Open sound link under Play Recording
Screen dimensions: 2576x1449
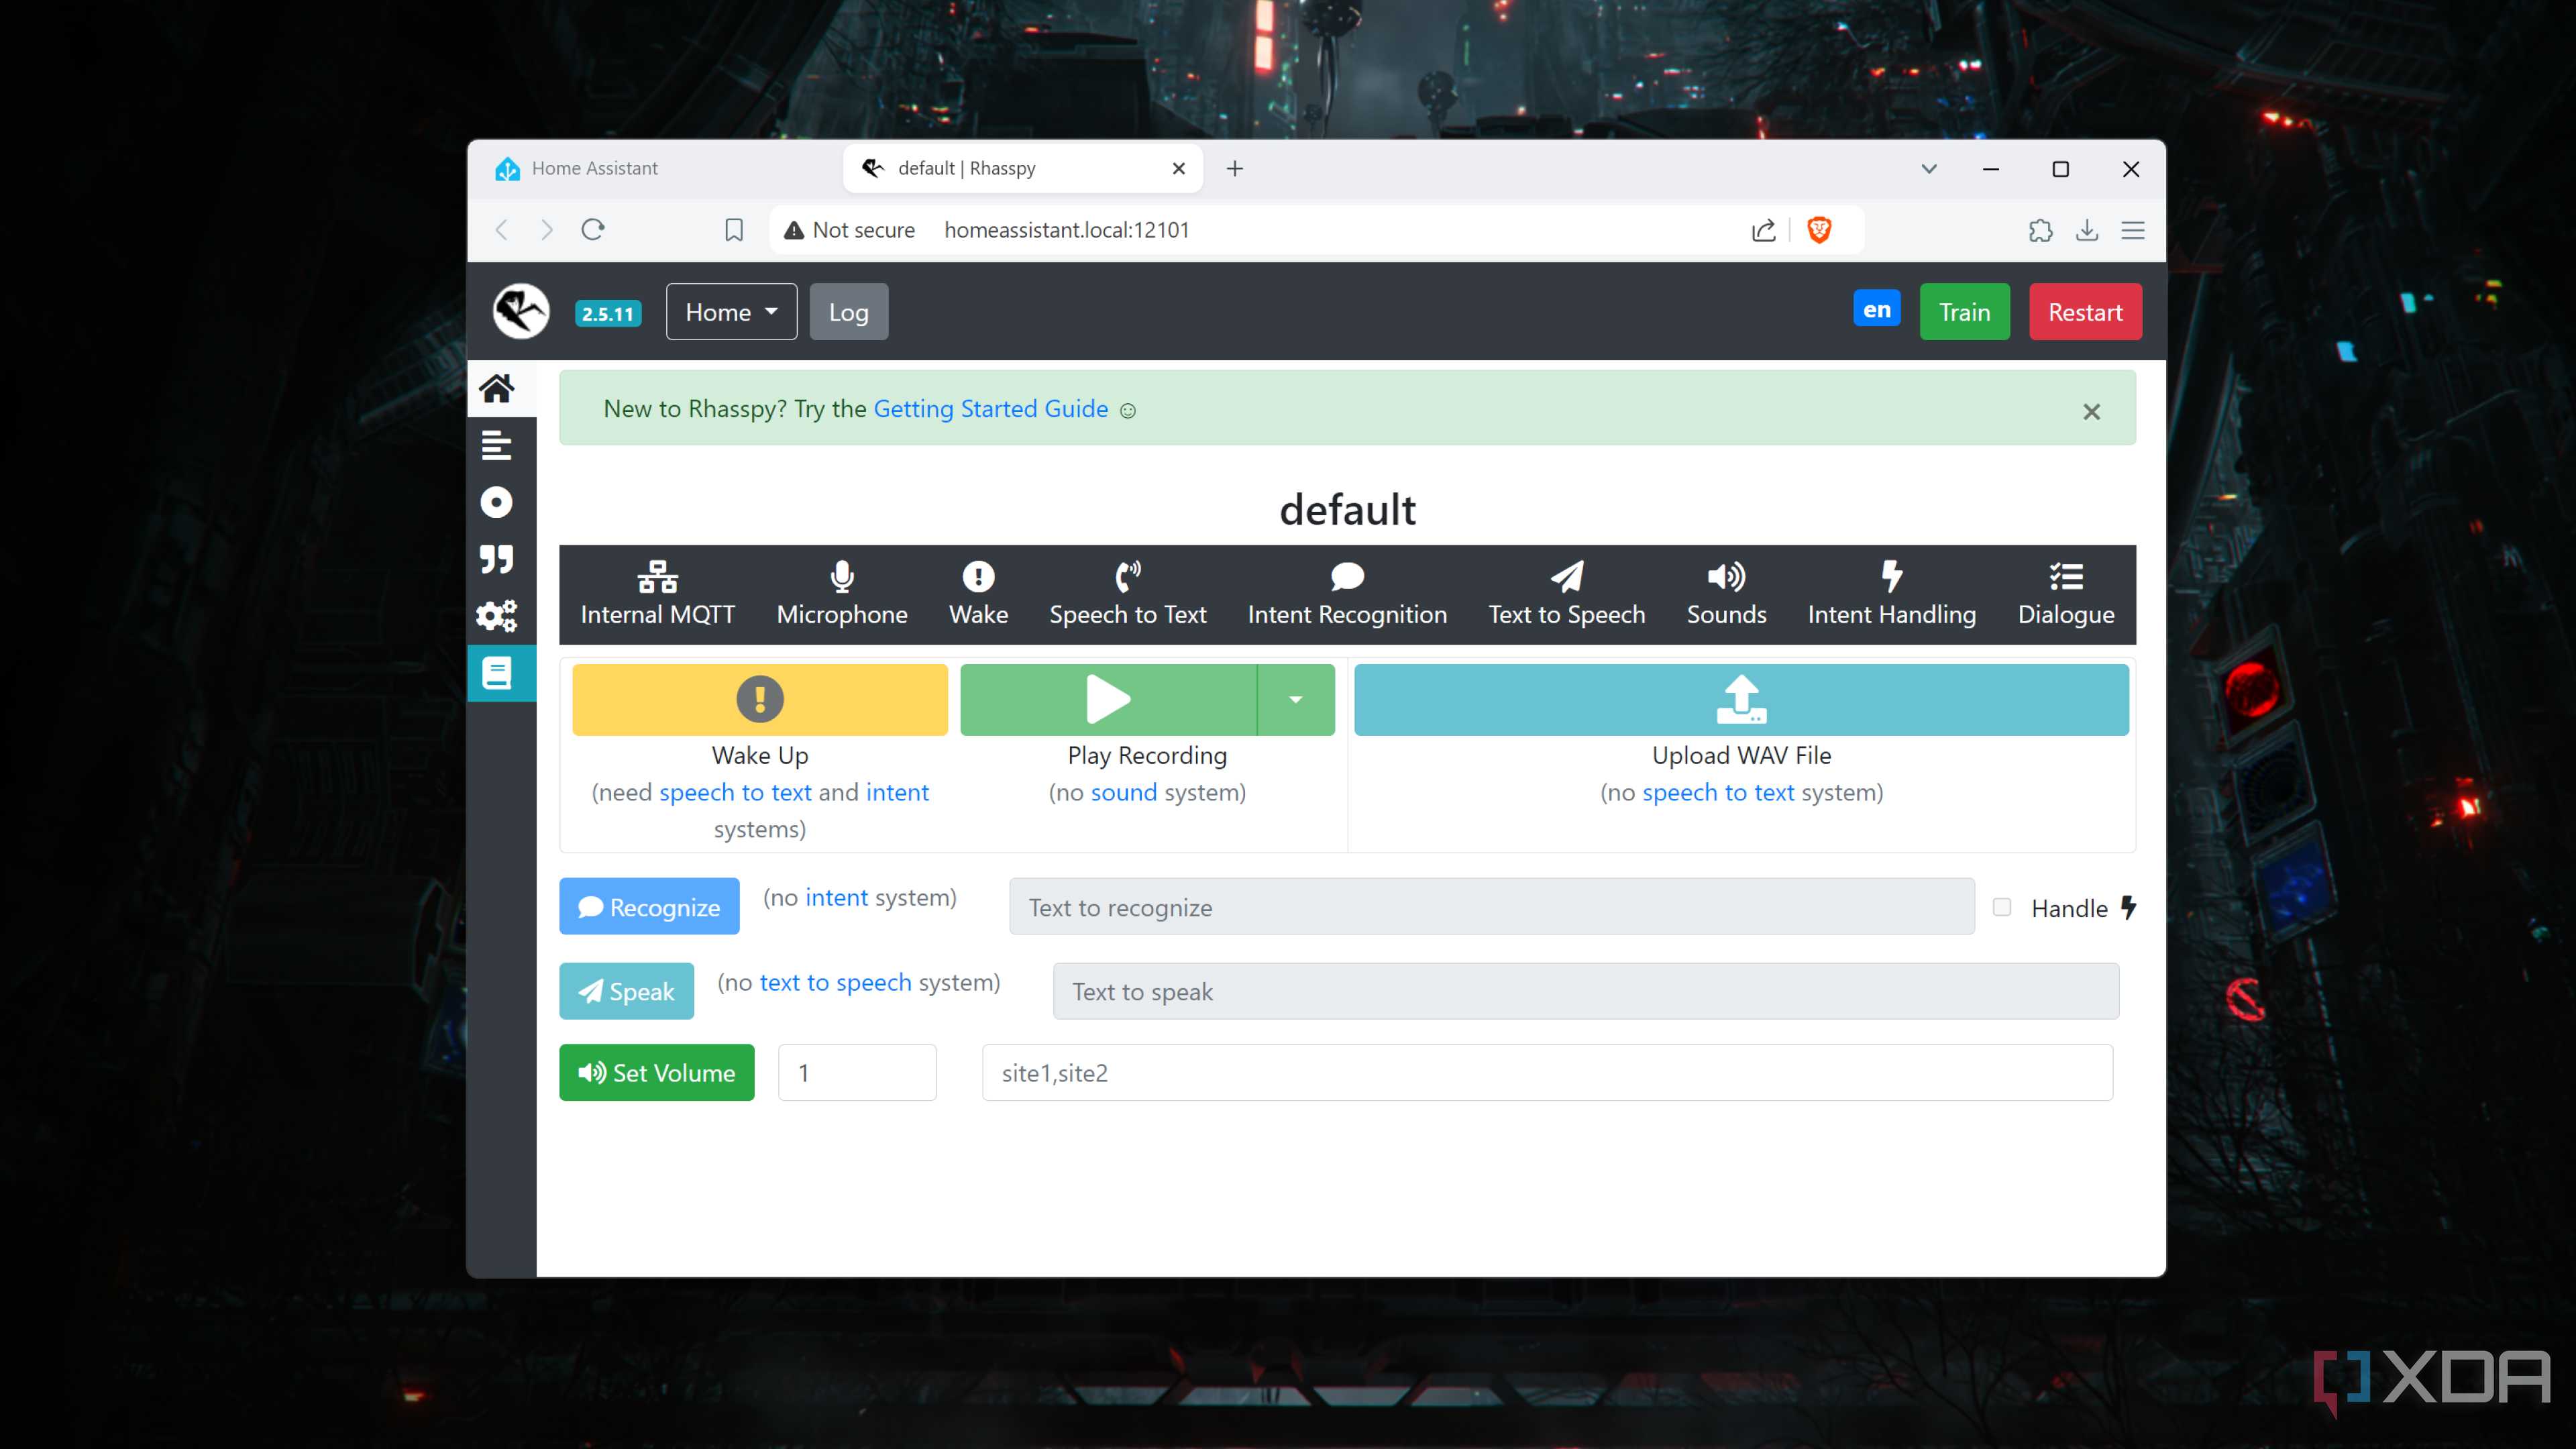(x=1123, y=792)
